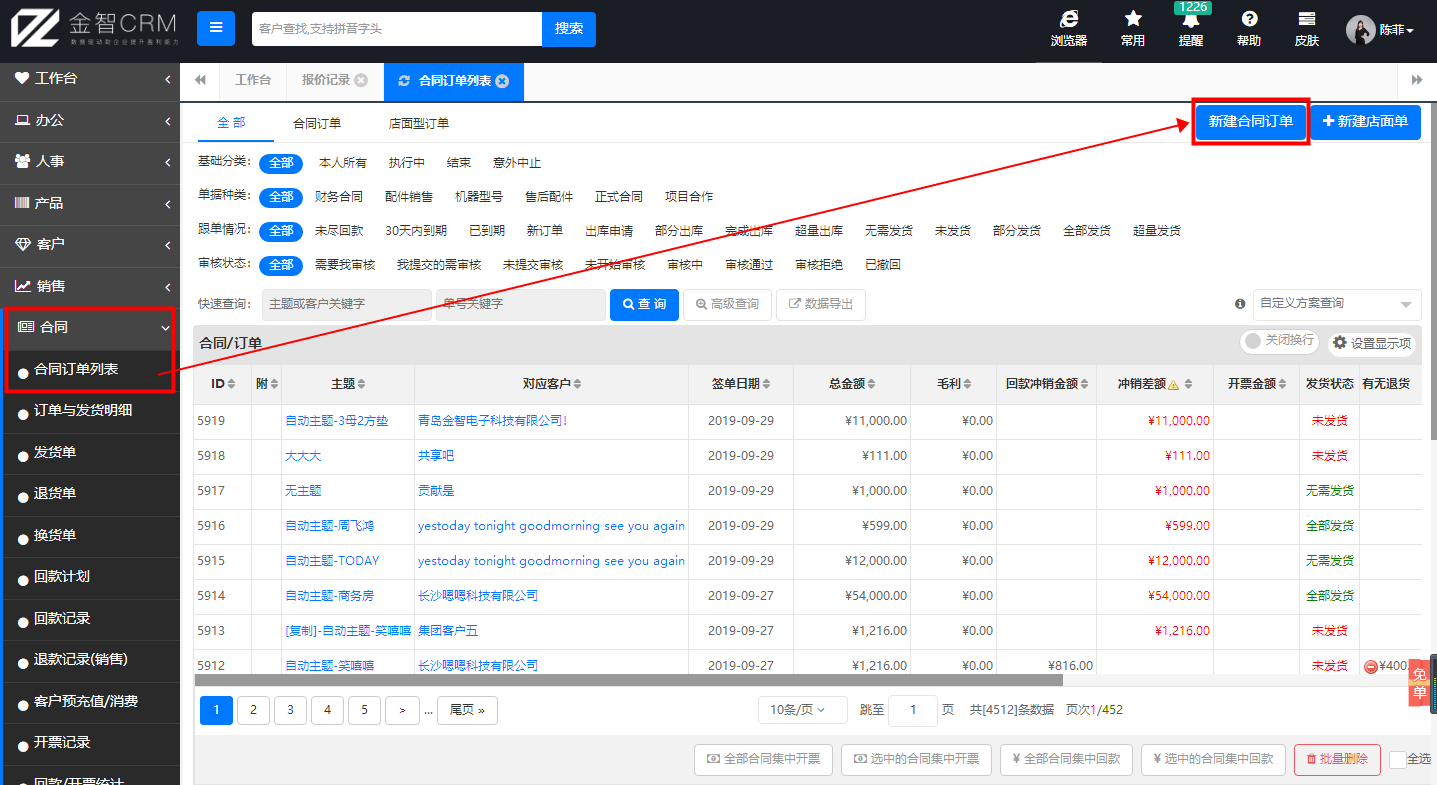The image size is (1437, 785).
Task: Sort by 回款冲销金额 column arrows
Action: pos(1085,384)
